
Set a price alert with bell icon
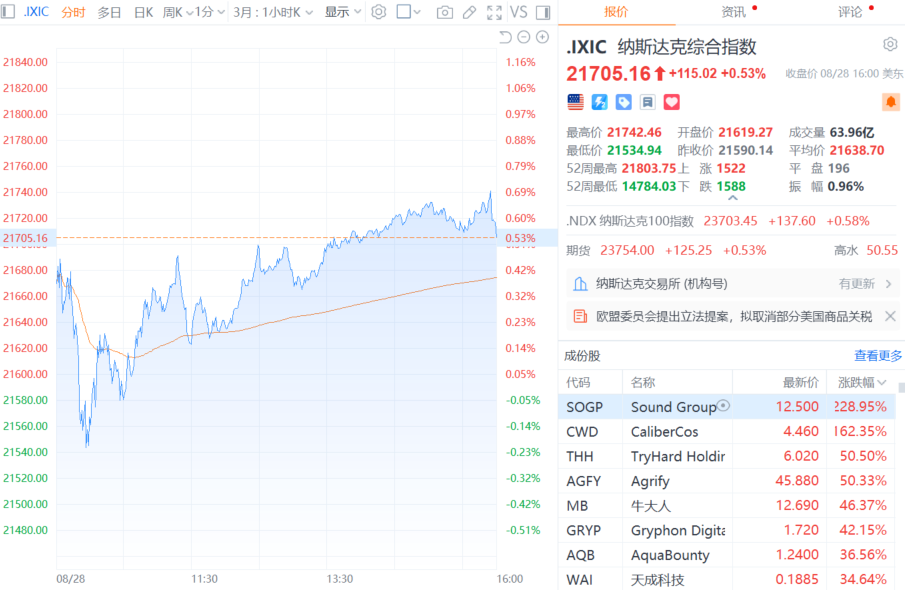pyautogui.click(x=891, y=102)
